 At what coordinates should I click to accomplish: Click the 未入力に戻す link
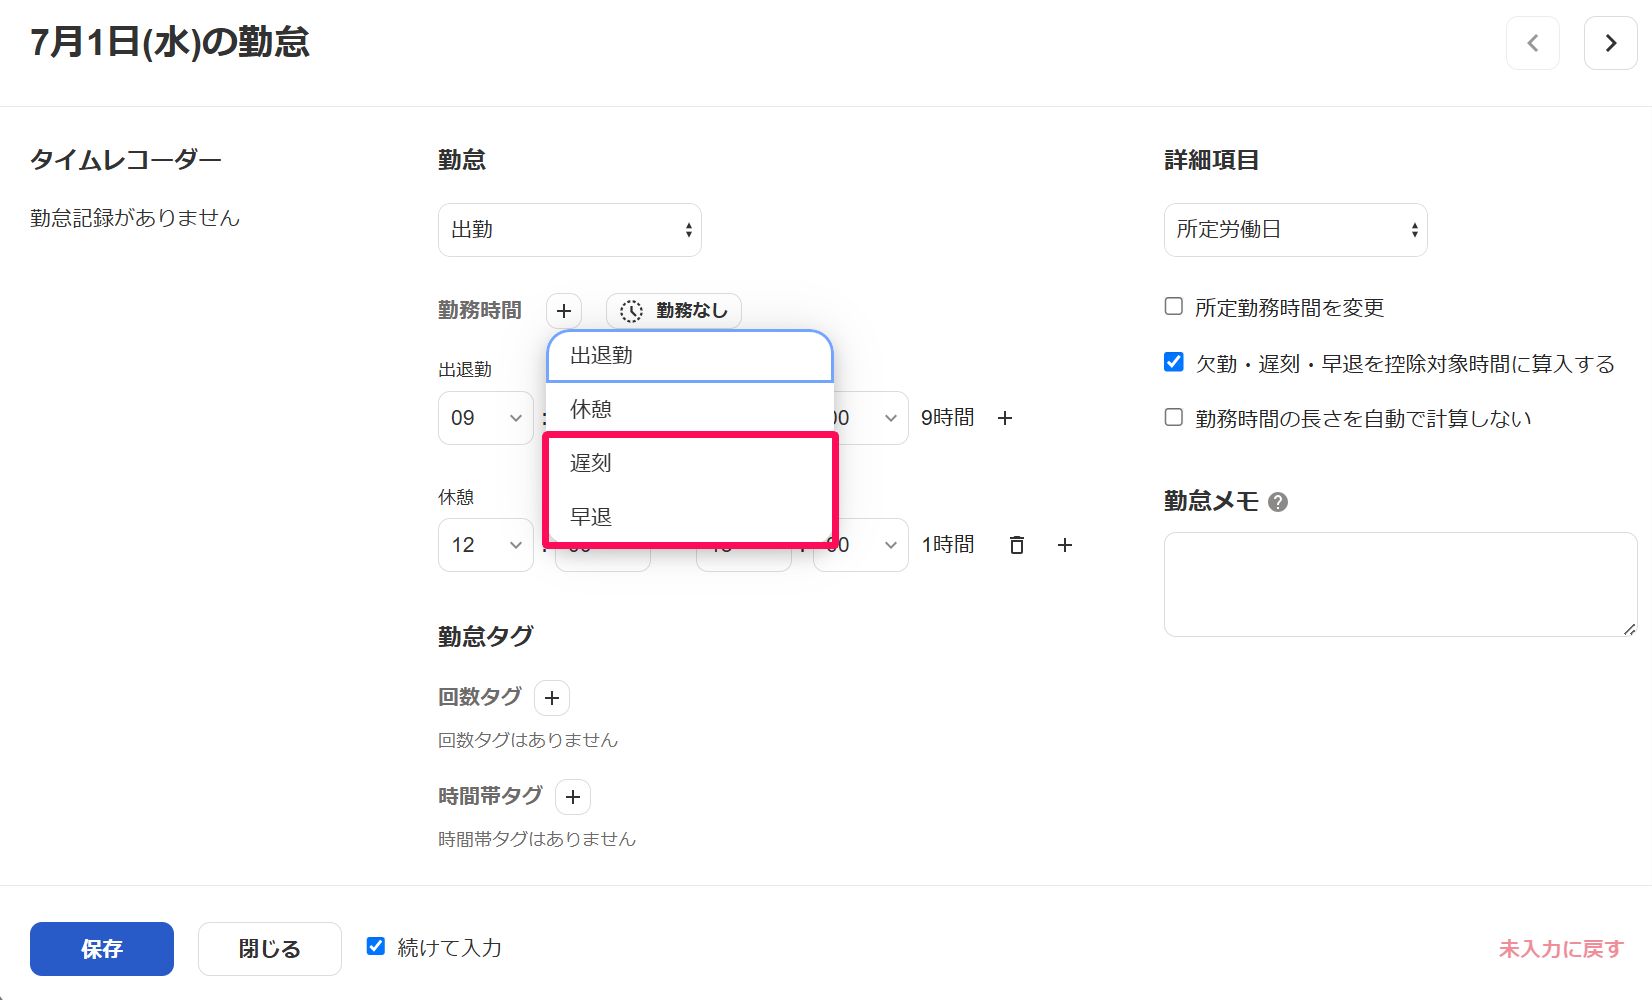click(1561, 949)
